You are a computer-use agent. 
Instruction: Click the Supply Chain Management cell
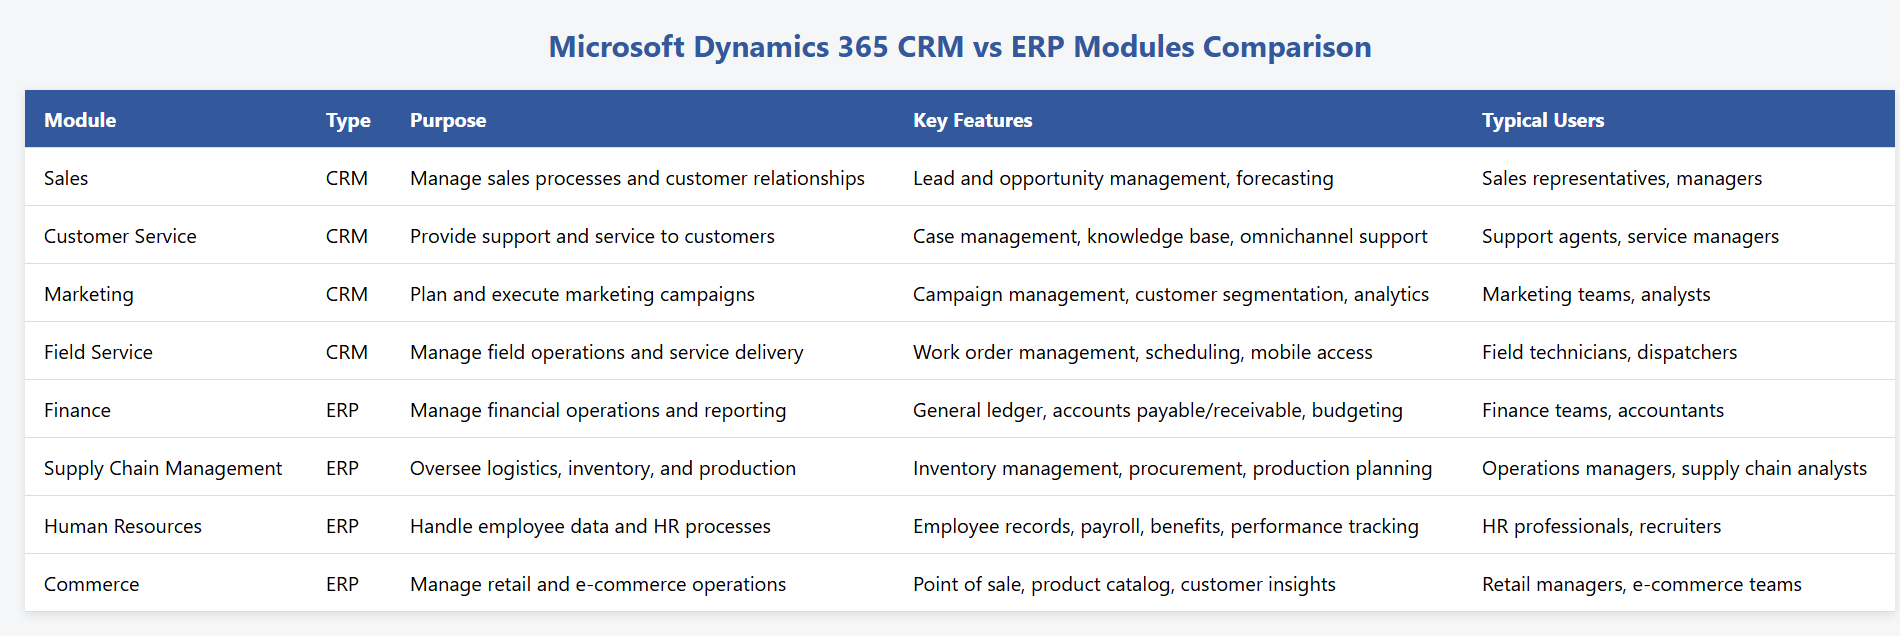click(x=163, y=468)
